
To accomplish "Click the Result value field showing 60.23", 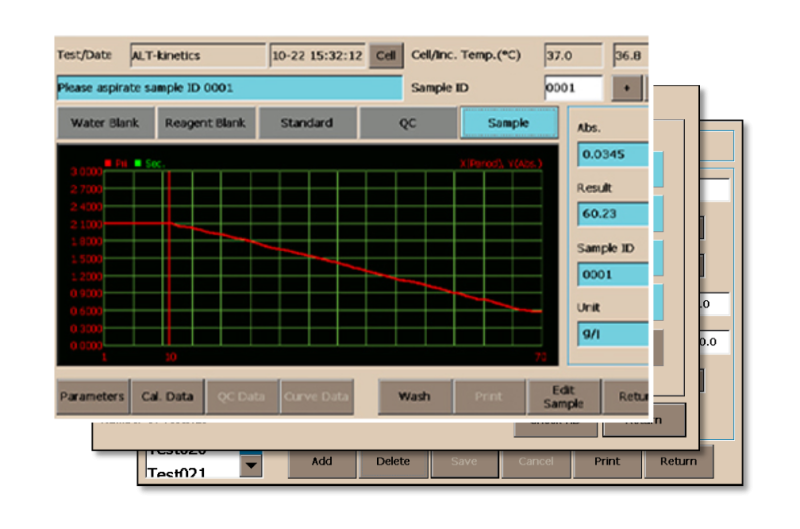I will tap(612, 214).
